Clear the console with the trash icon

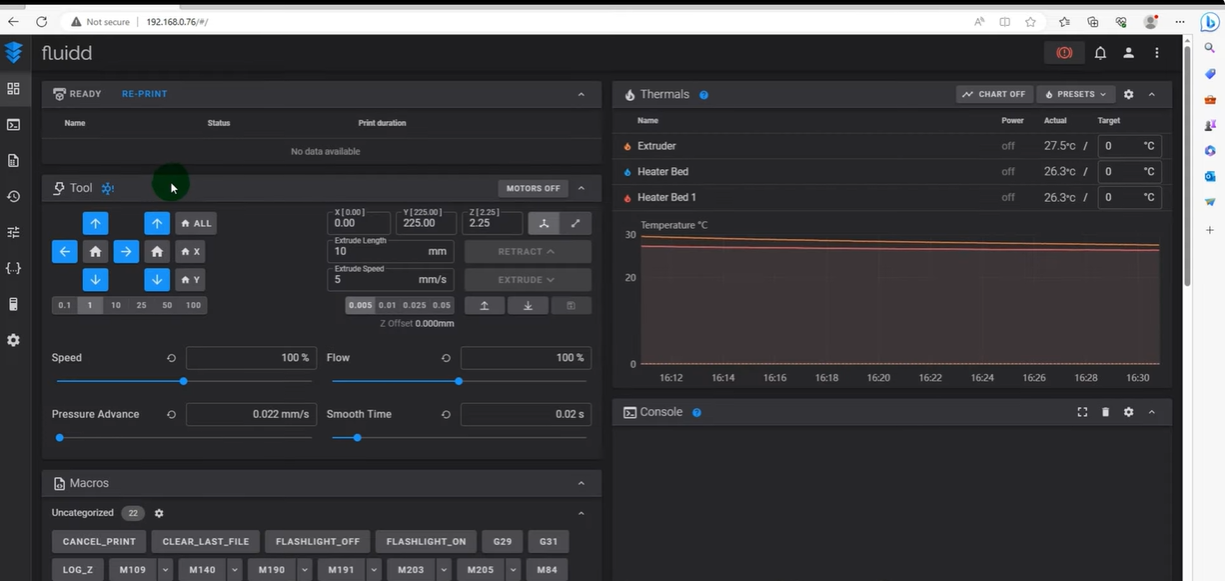tap(1105, 412)
